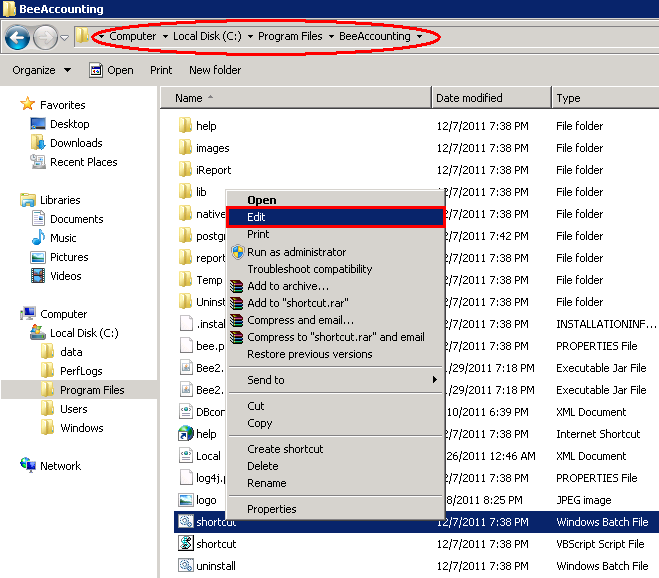The width and height of the screenshot is (659, 578).
Task: Expand the Send to submenu arrow
Action: tap(435, 380)
